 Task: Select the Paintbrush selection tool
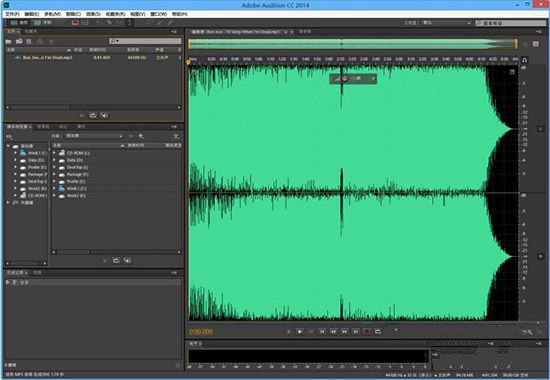pyautogui.click(x=160, y=22)
